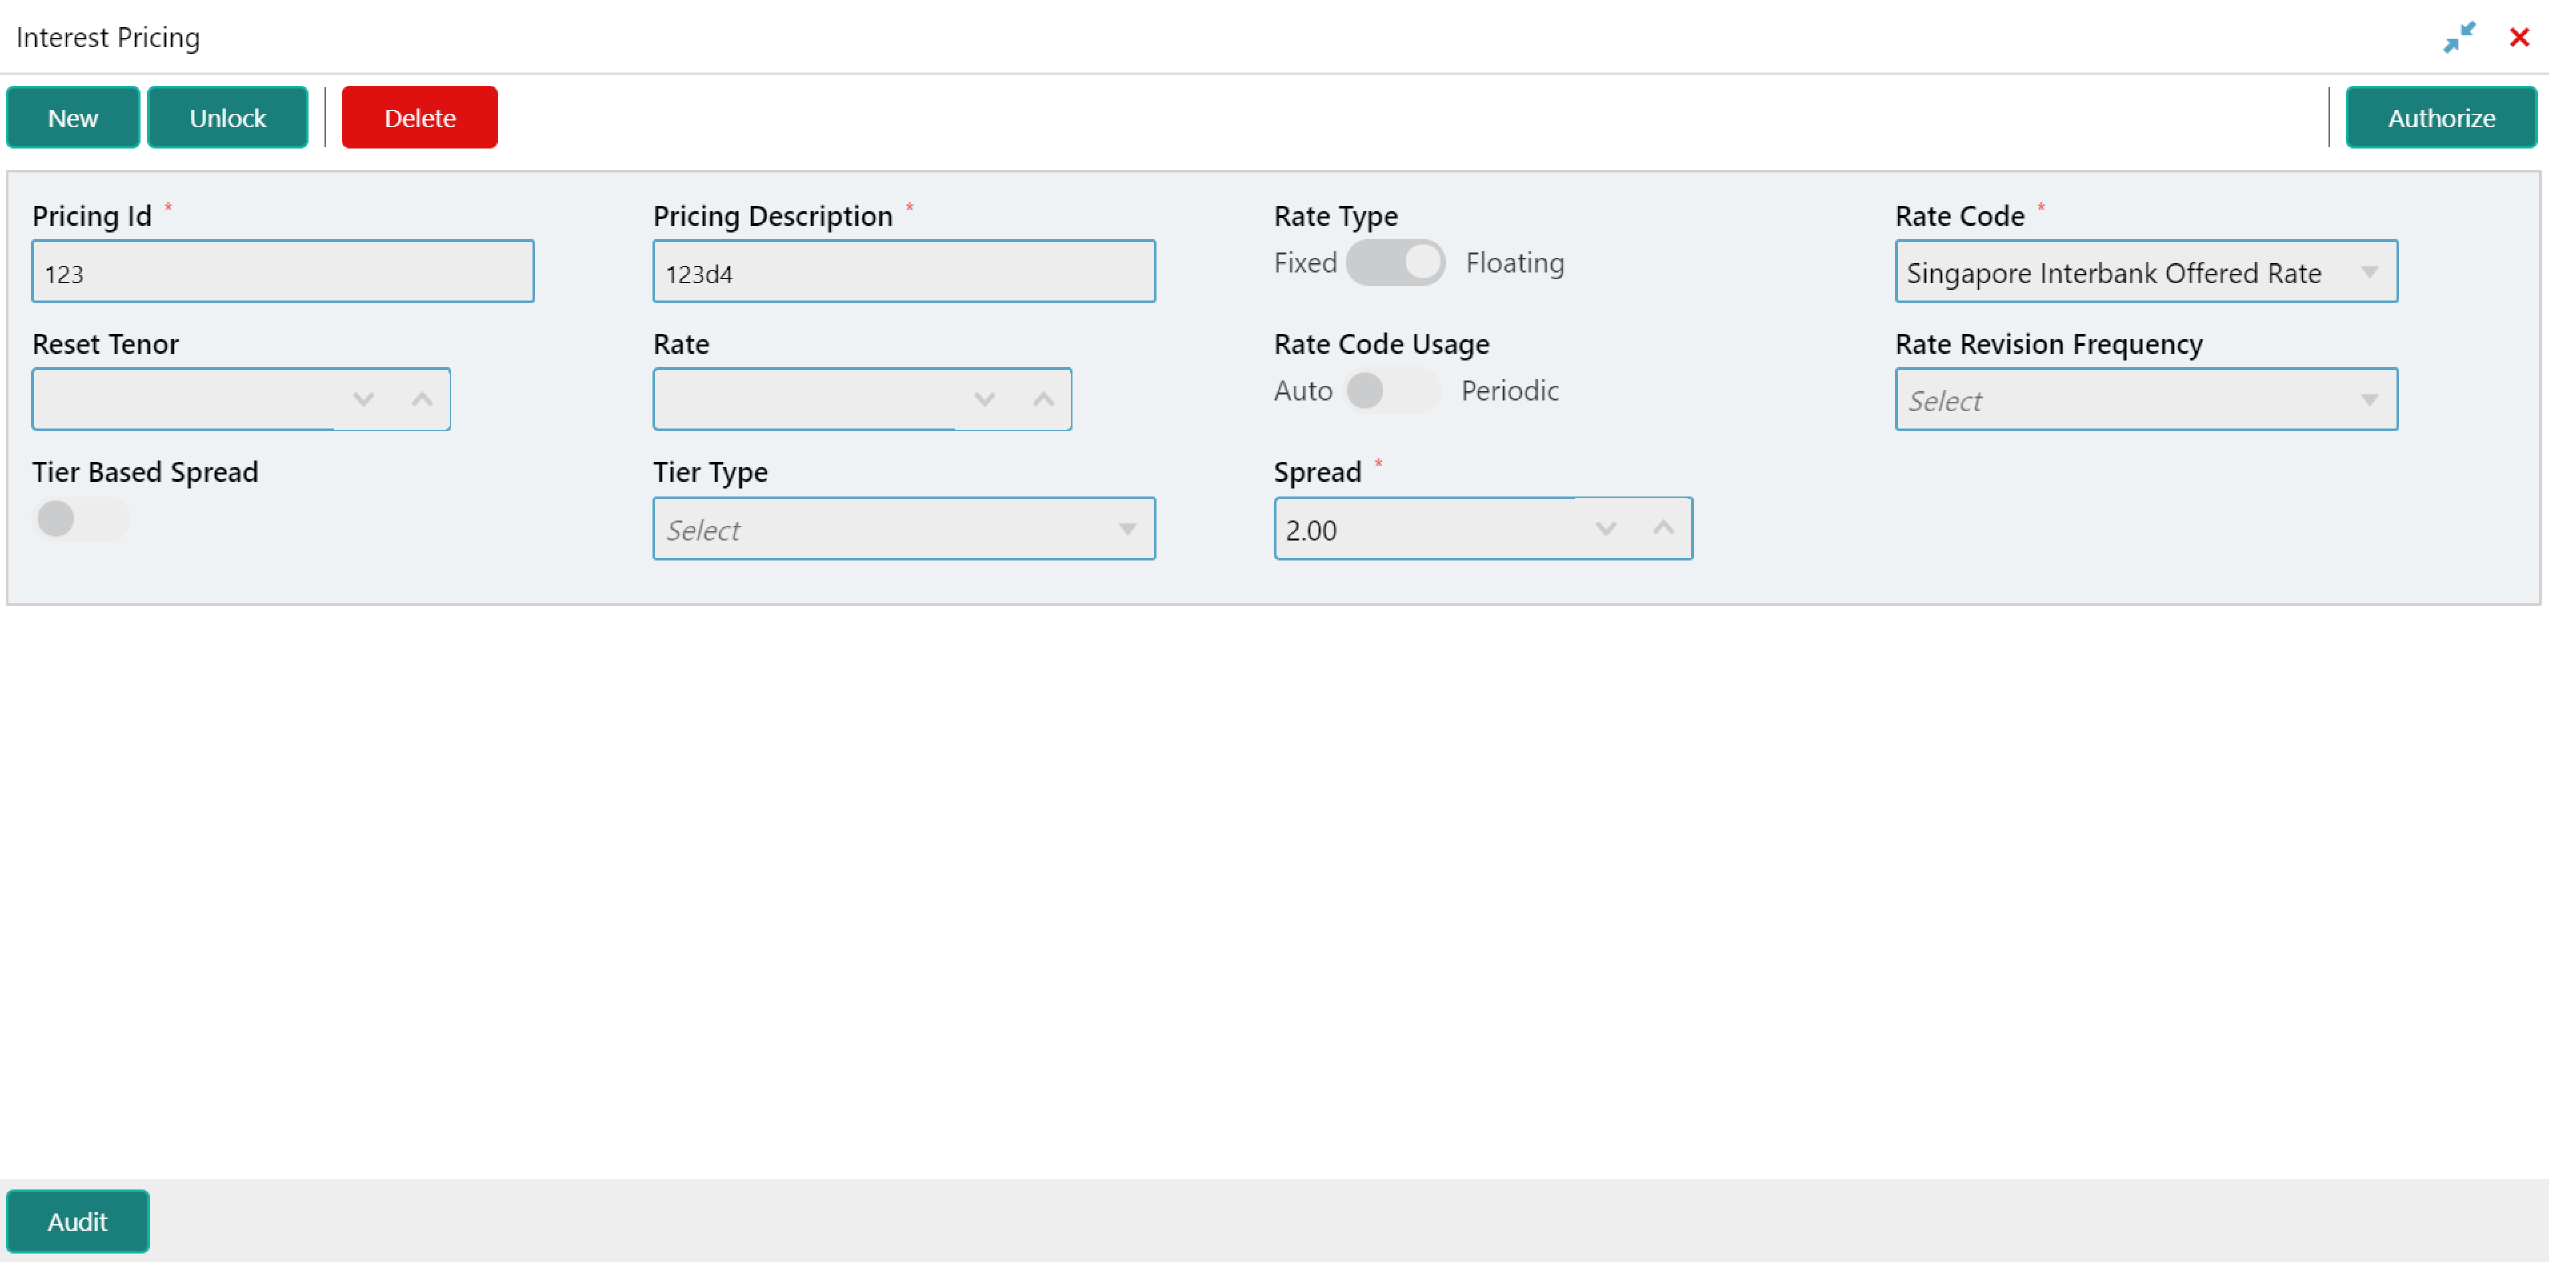Open the Audit section
Screen dimensions: 2549x1262
click(x=78, y=1221)
